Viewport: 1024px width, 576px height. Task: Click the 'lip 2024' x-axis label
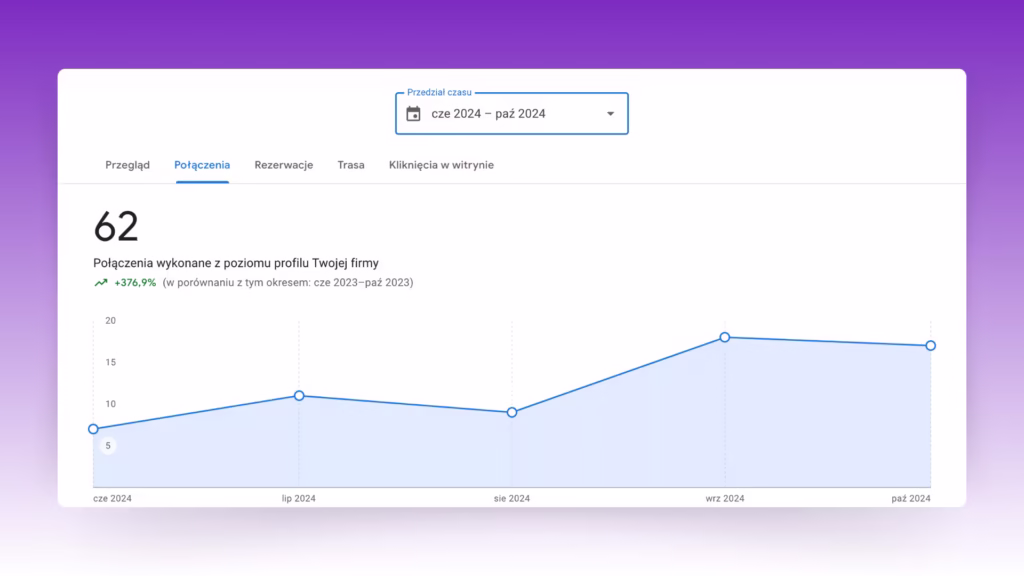[x=298, y=498]
